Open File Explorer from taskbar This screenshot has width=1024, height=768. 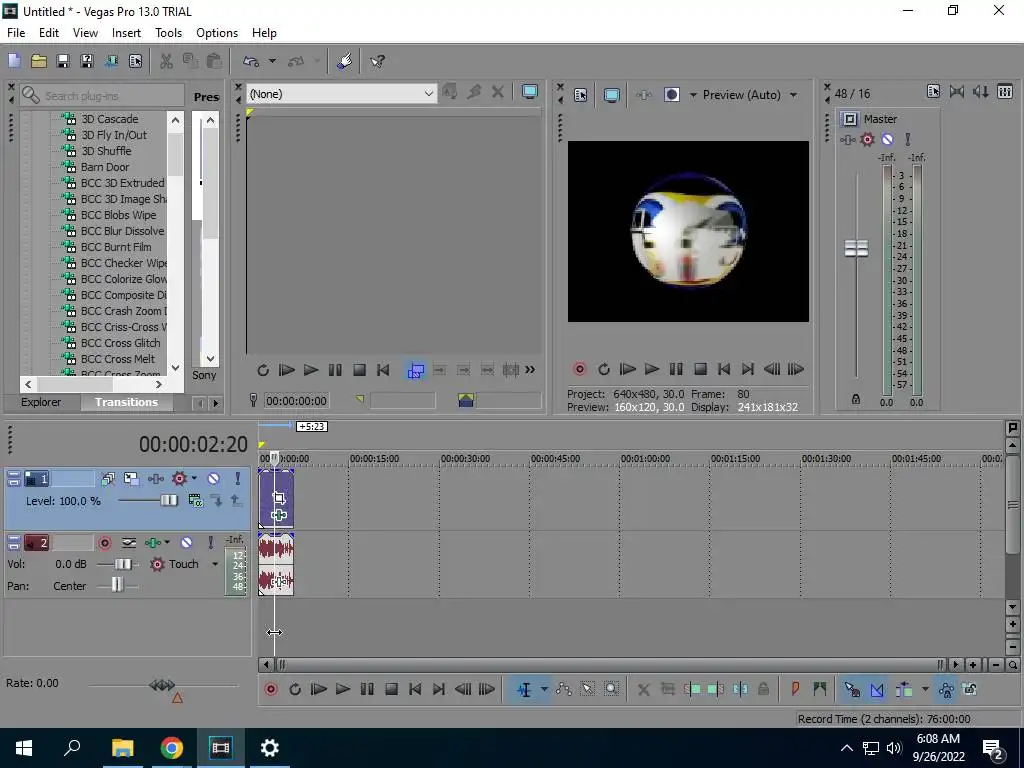pos(123,748)
